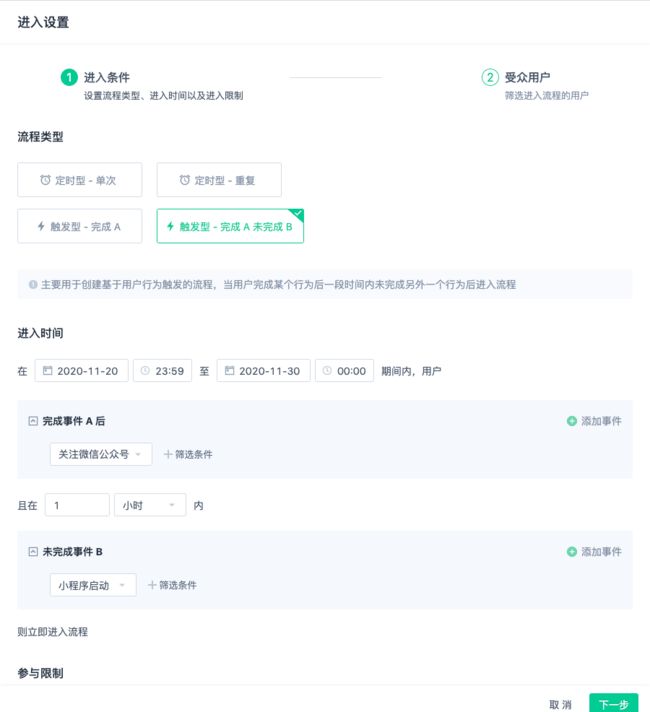This screenshot has width=650, height=712.
Task: Open the 小时 time unit dropdown
Action: tap(150, 505)
